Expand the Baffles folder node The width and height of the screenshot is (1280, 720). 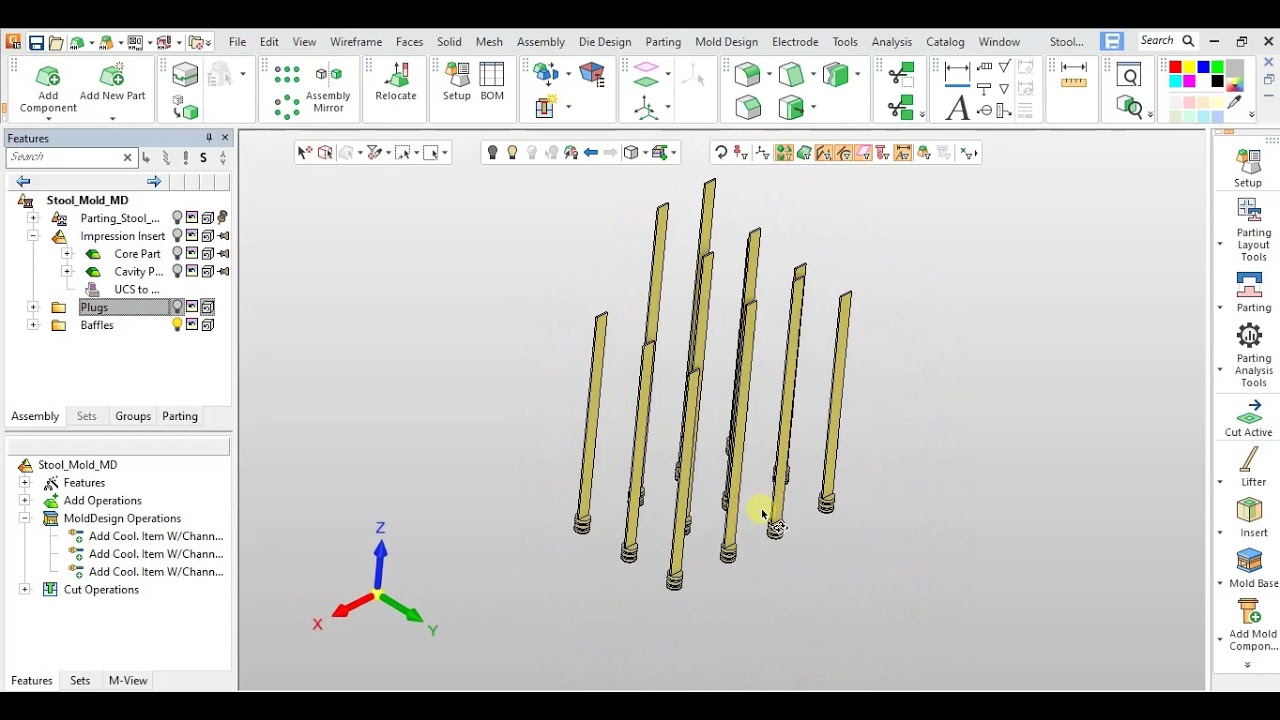click(33, 325)
